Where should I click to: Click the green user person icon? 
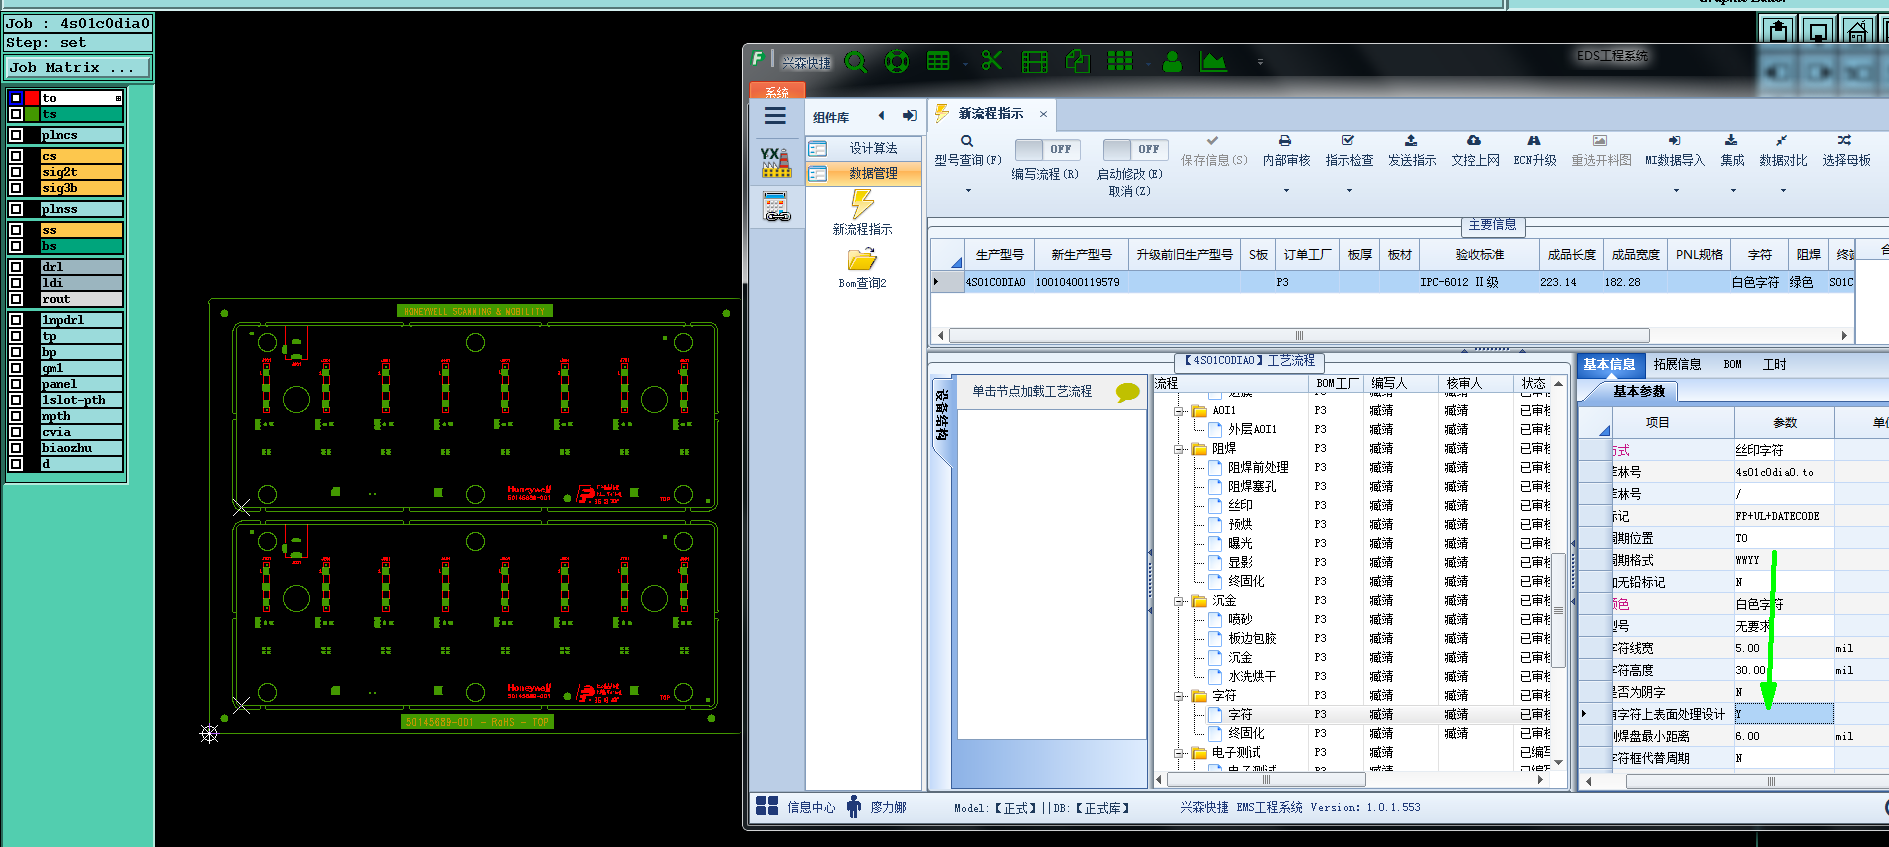pyautogui.click(x=1173, y=62)
